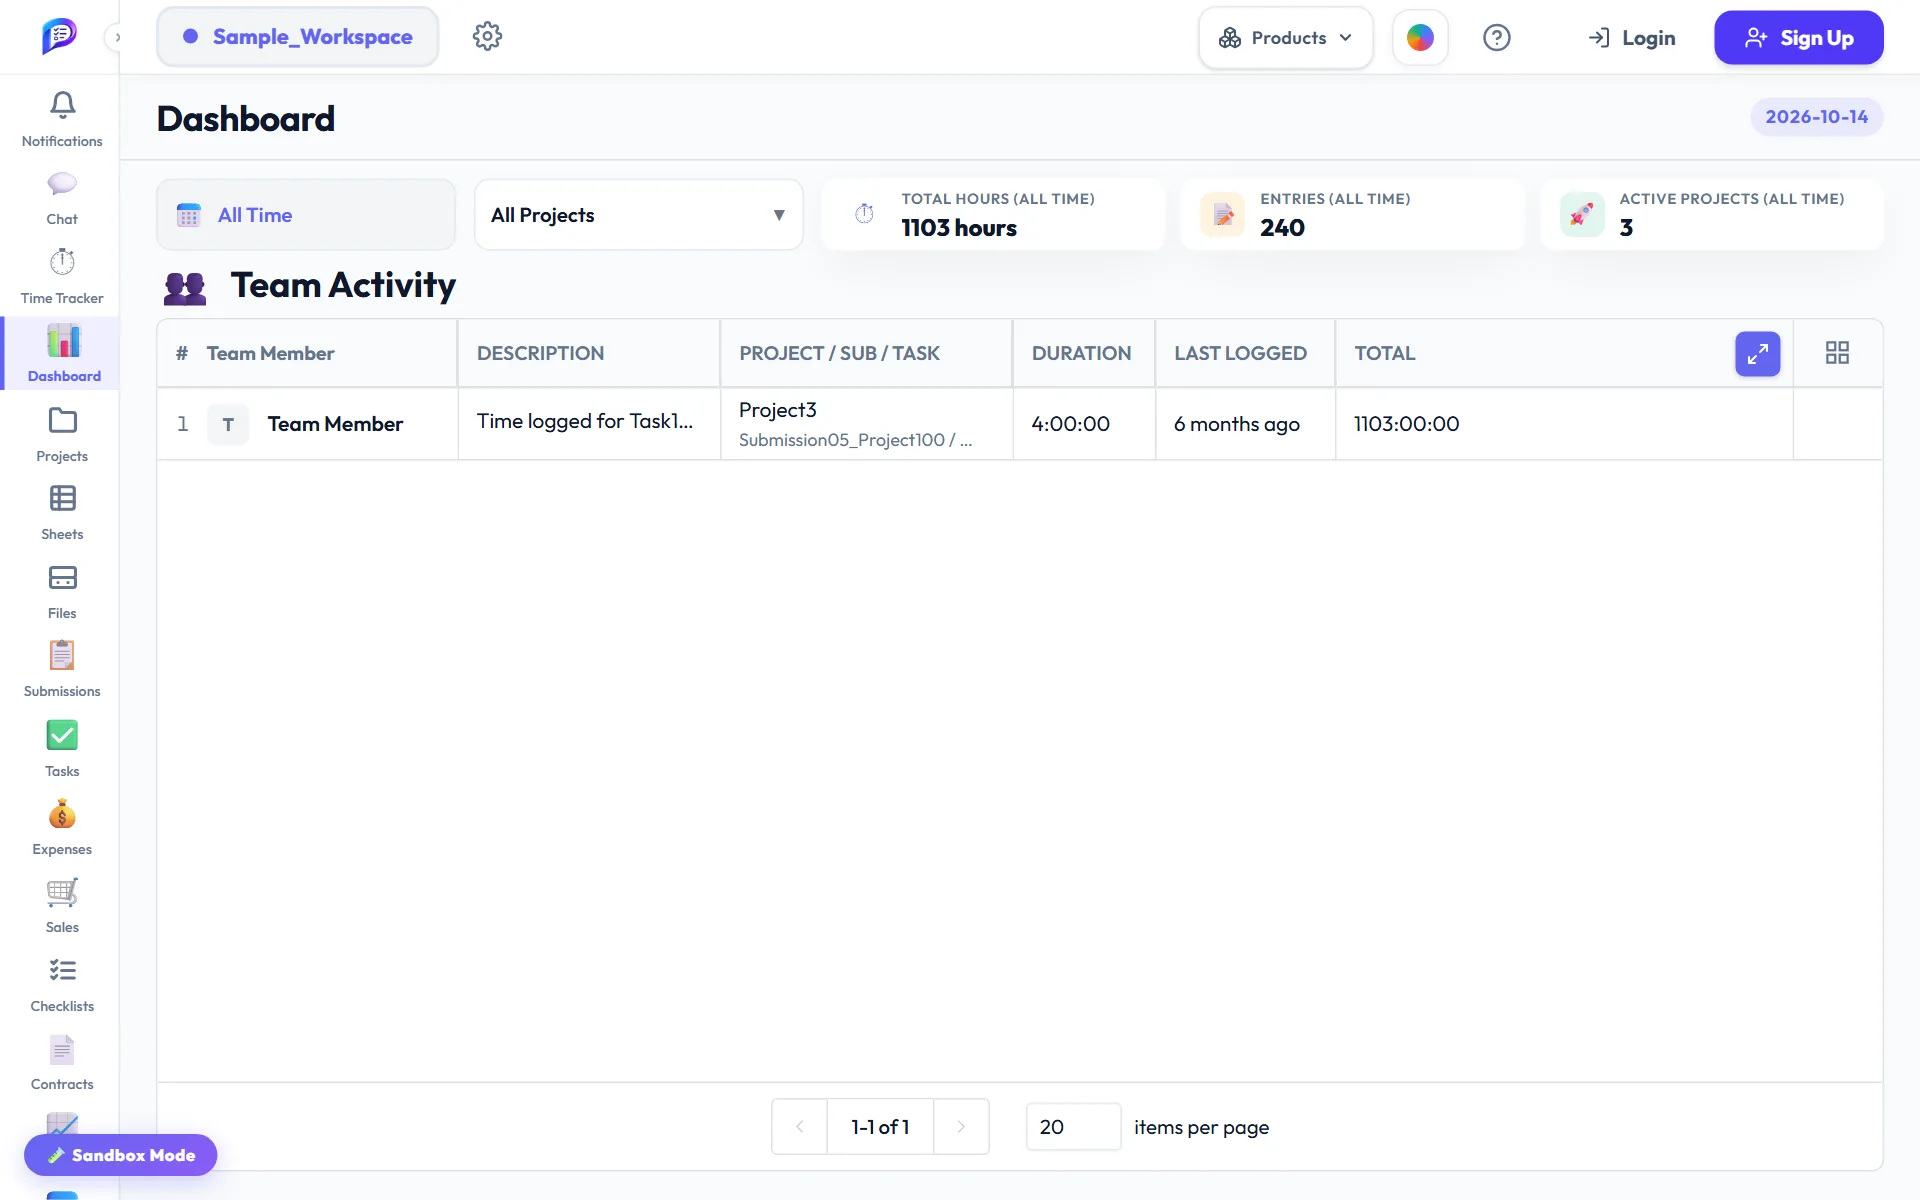Expand the Team Activity table fullscreen
This screenshot has width=1920, height=1200.
(x=1757, y=353)
